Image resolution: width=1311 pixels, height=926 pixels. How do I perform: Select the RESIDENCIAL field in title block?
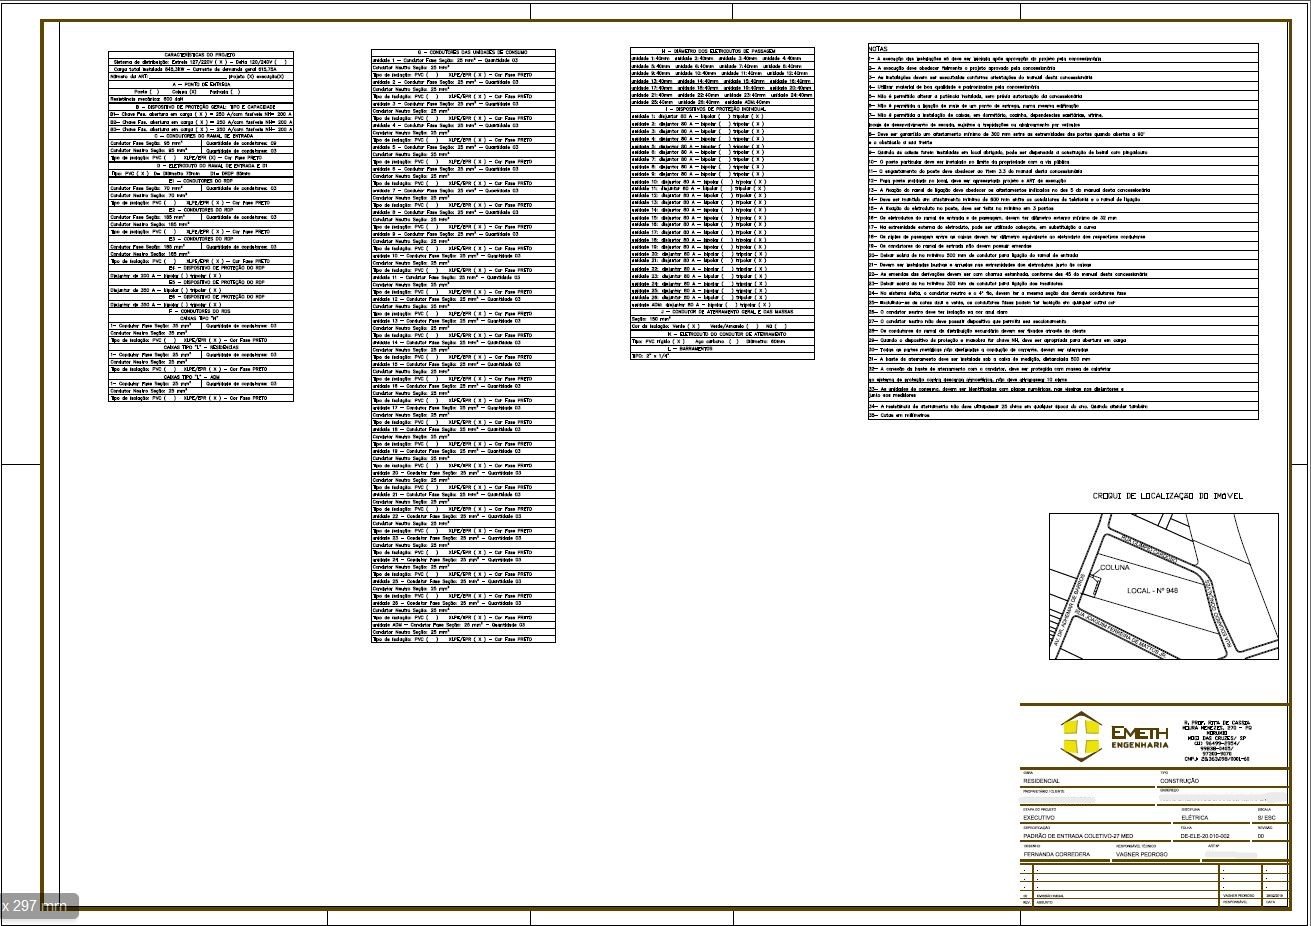[1041, 781]
